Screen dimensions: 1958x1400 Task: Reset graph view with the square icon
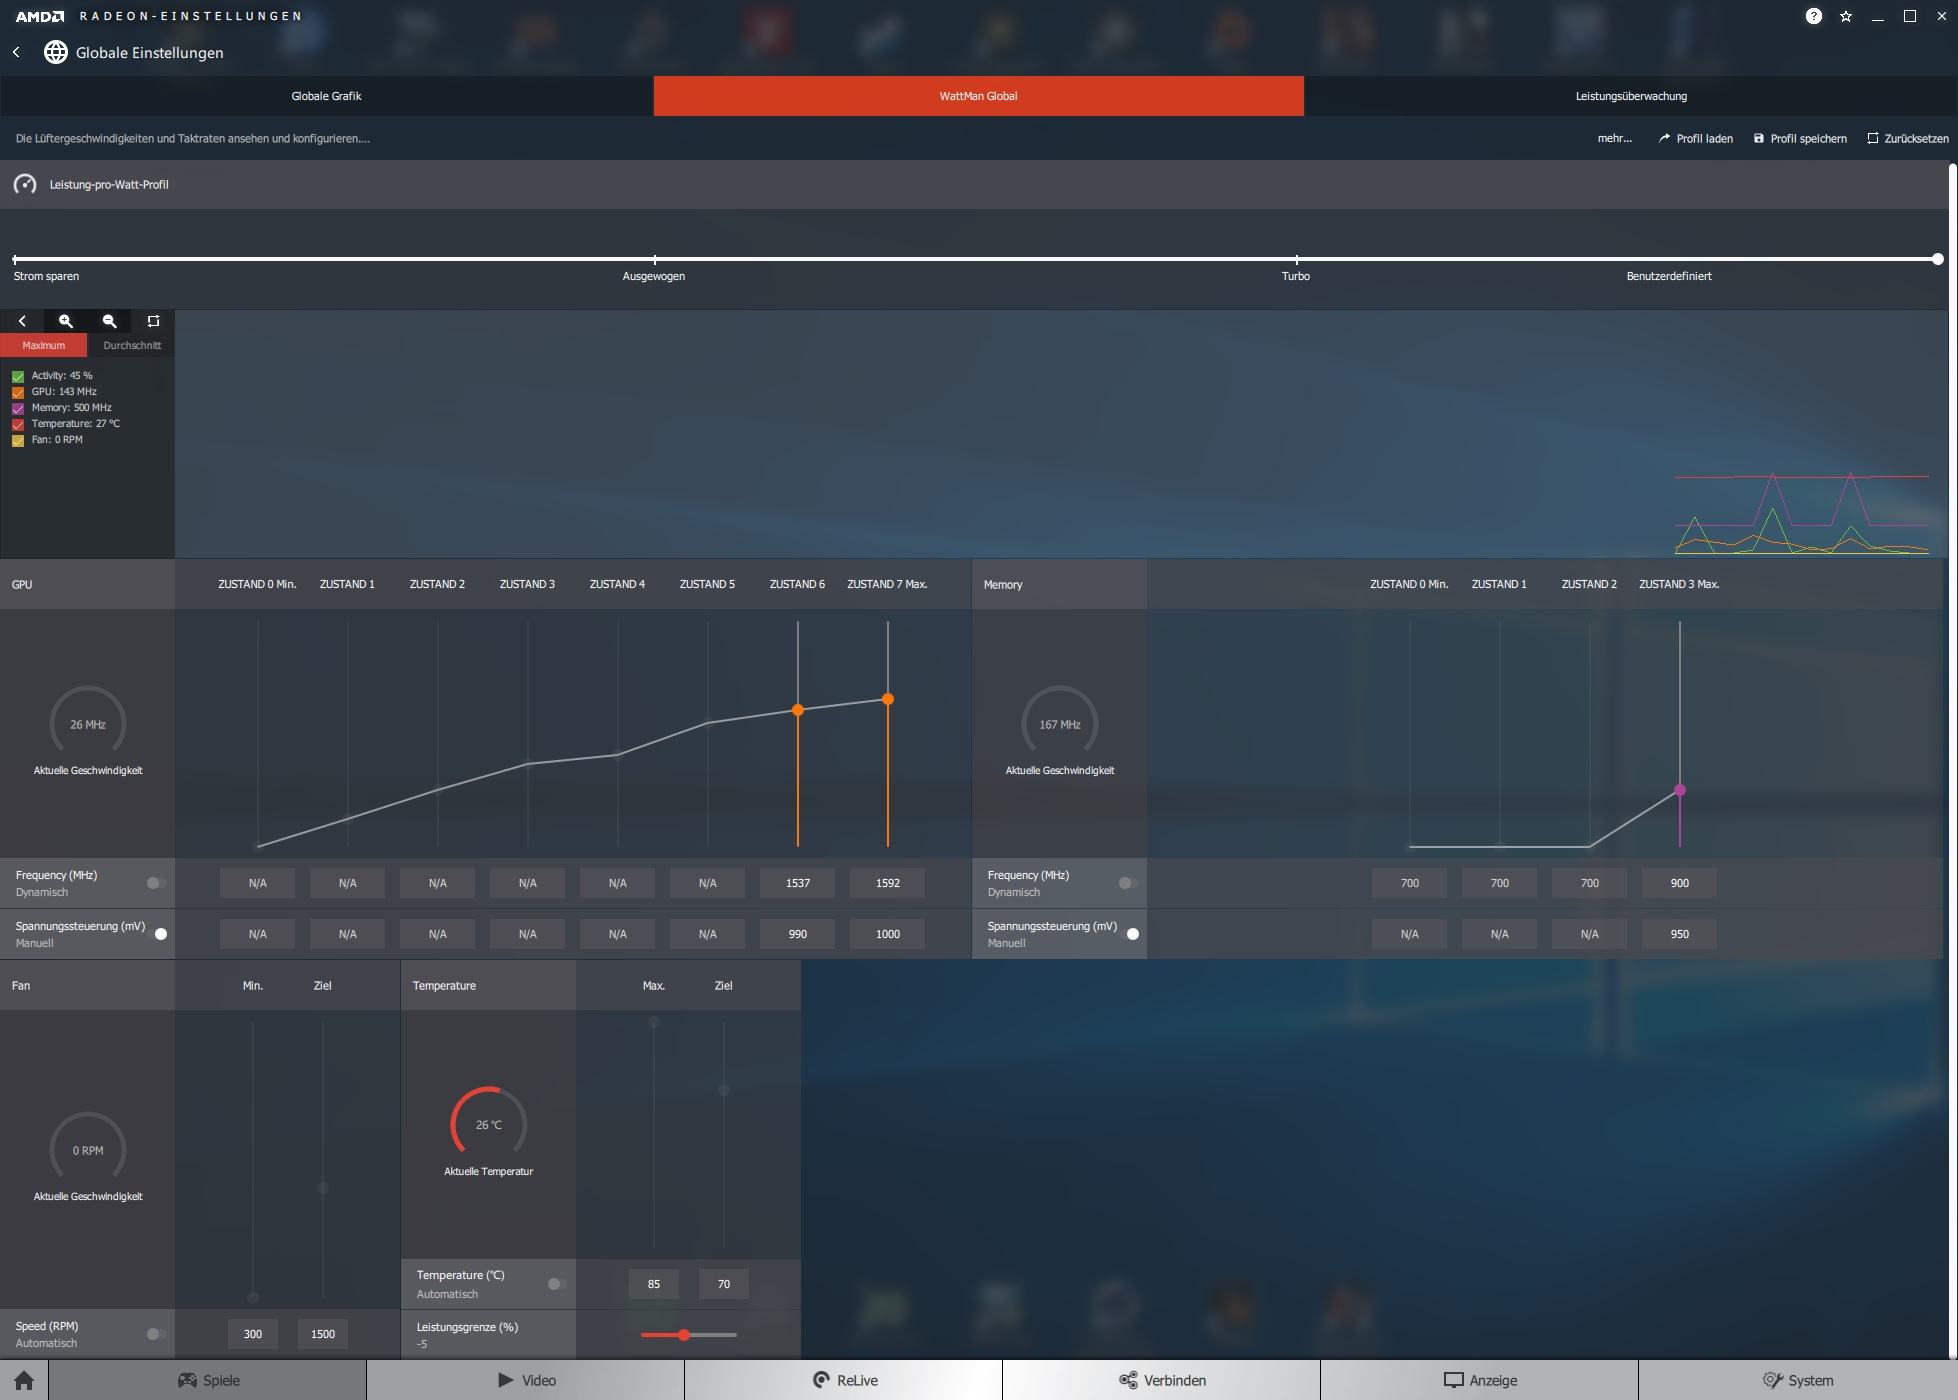click(154, 321)
